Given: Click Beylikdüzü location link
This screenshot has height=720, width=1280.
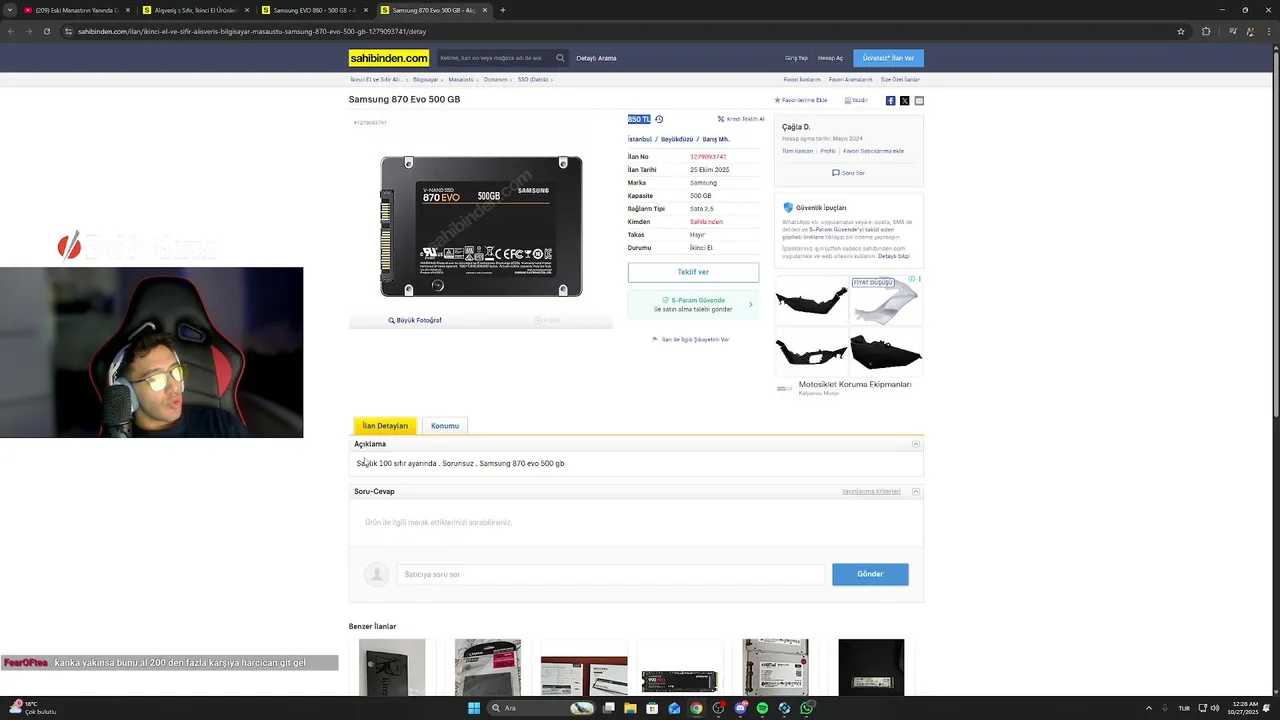Looking at the screenshot, I should 677,139.
